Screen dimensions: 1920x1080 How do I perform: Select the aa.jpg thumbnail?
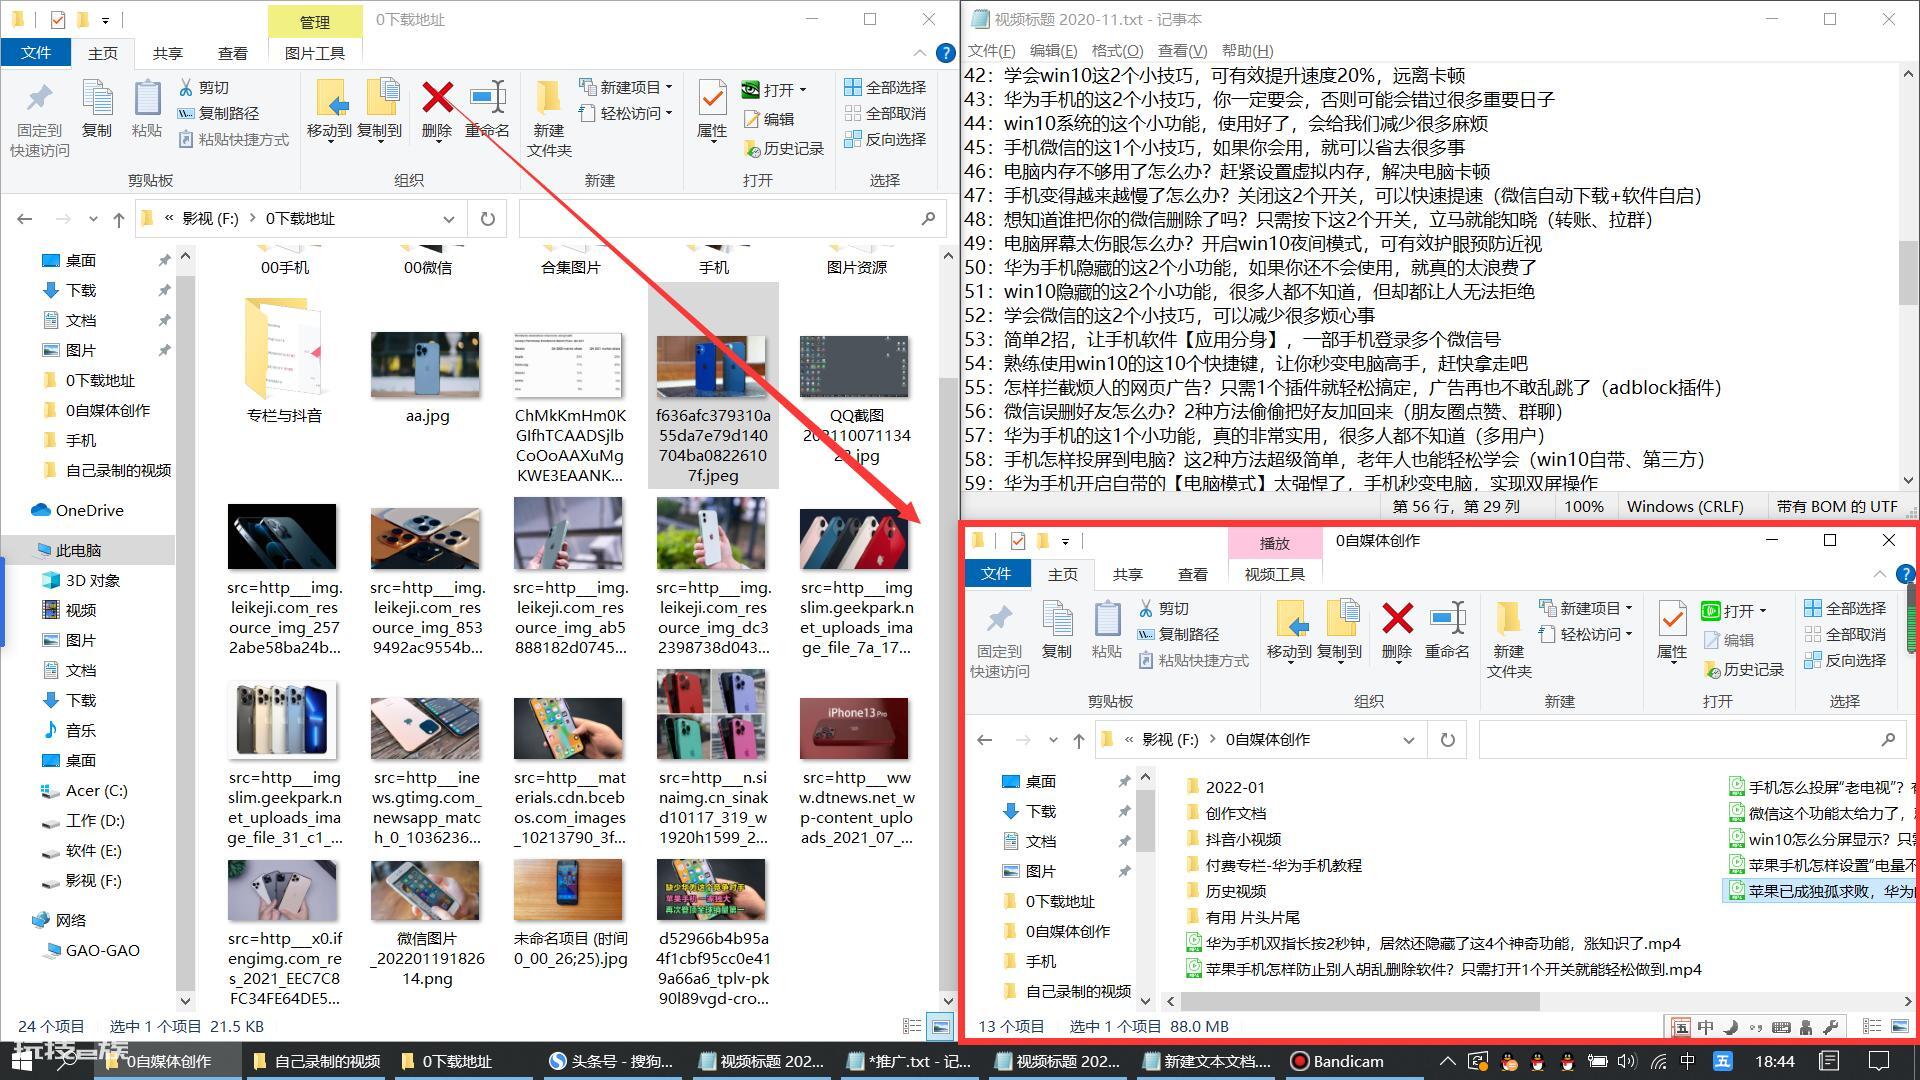point(427,366)
